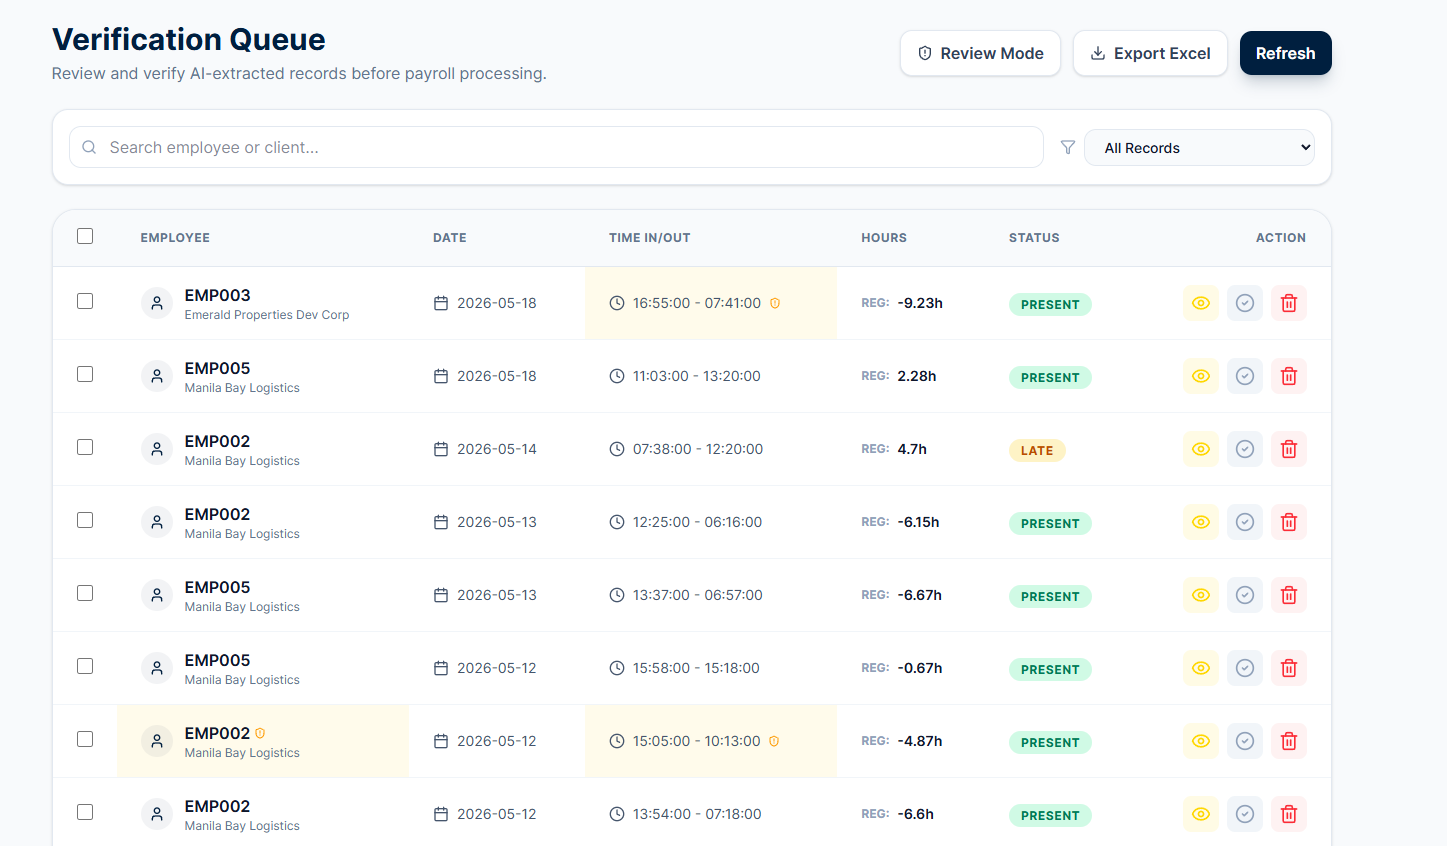Click the -9.23h hours value

920,303
